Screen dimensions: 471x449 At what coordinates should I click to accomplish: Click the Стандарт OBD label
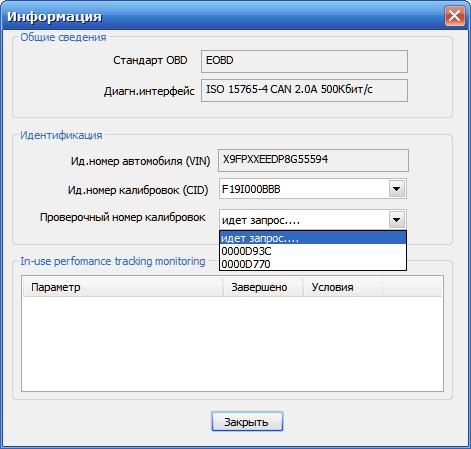pos(150,60)
